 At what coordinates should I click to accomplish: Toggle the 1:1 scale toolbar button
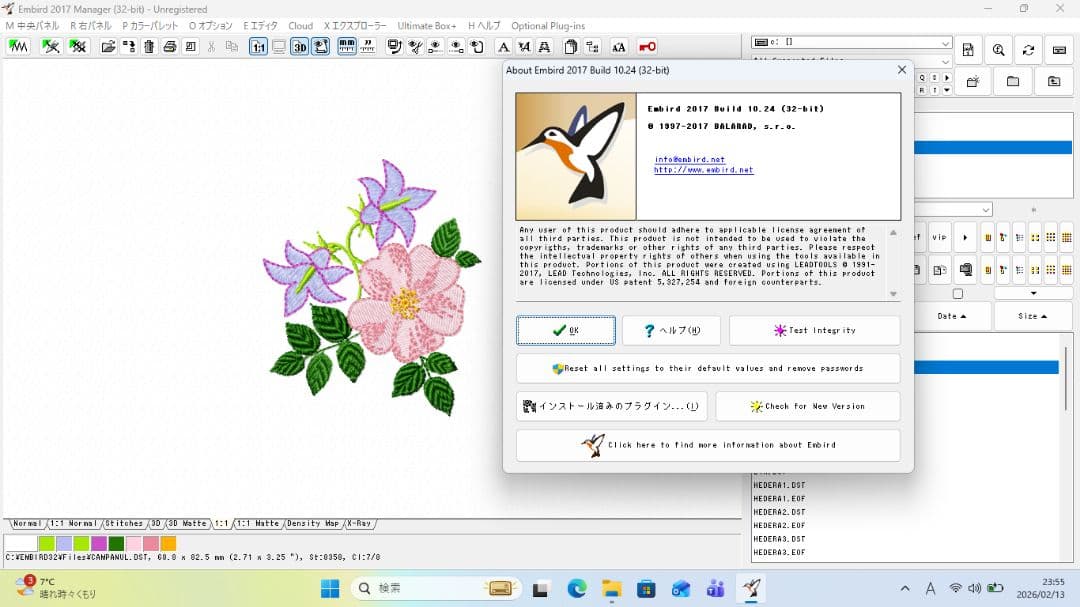[258, 46]
